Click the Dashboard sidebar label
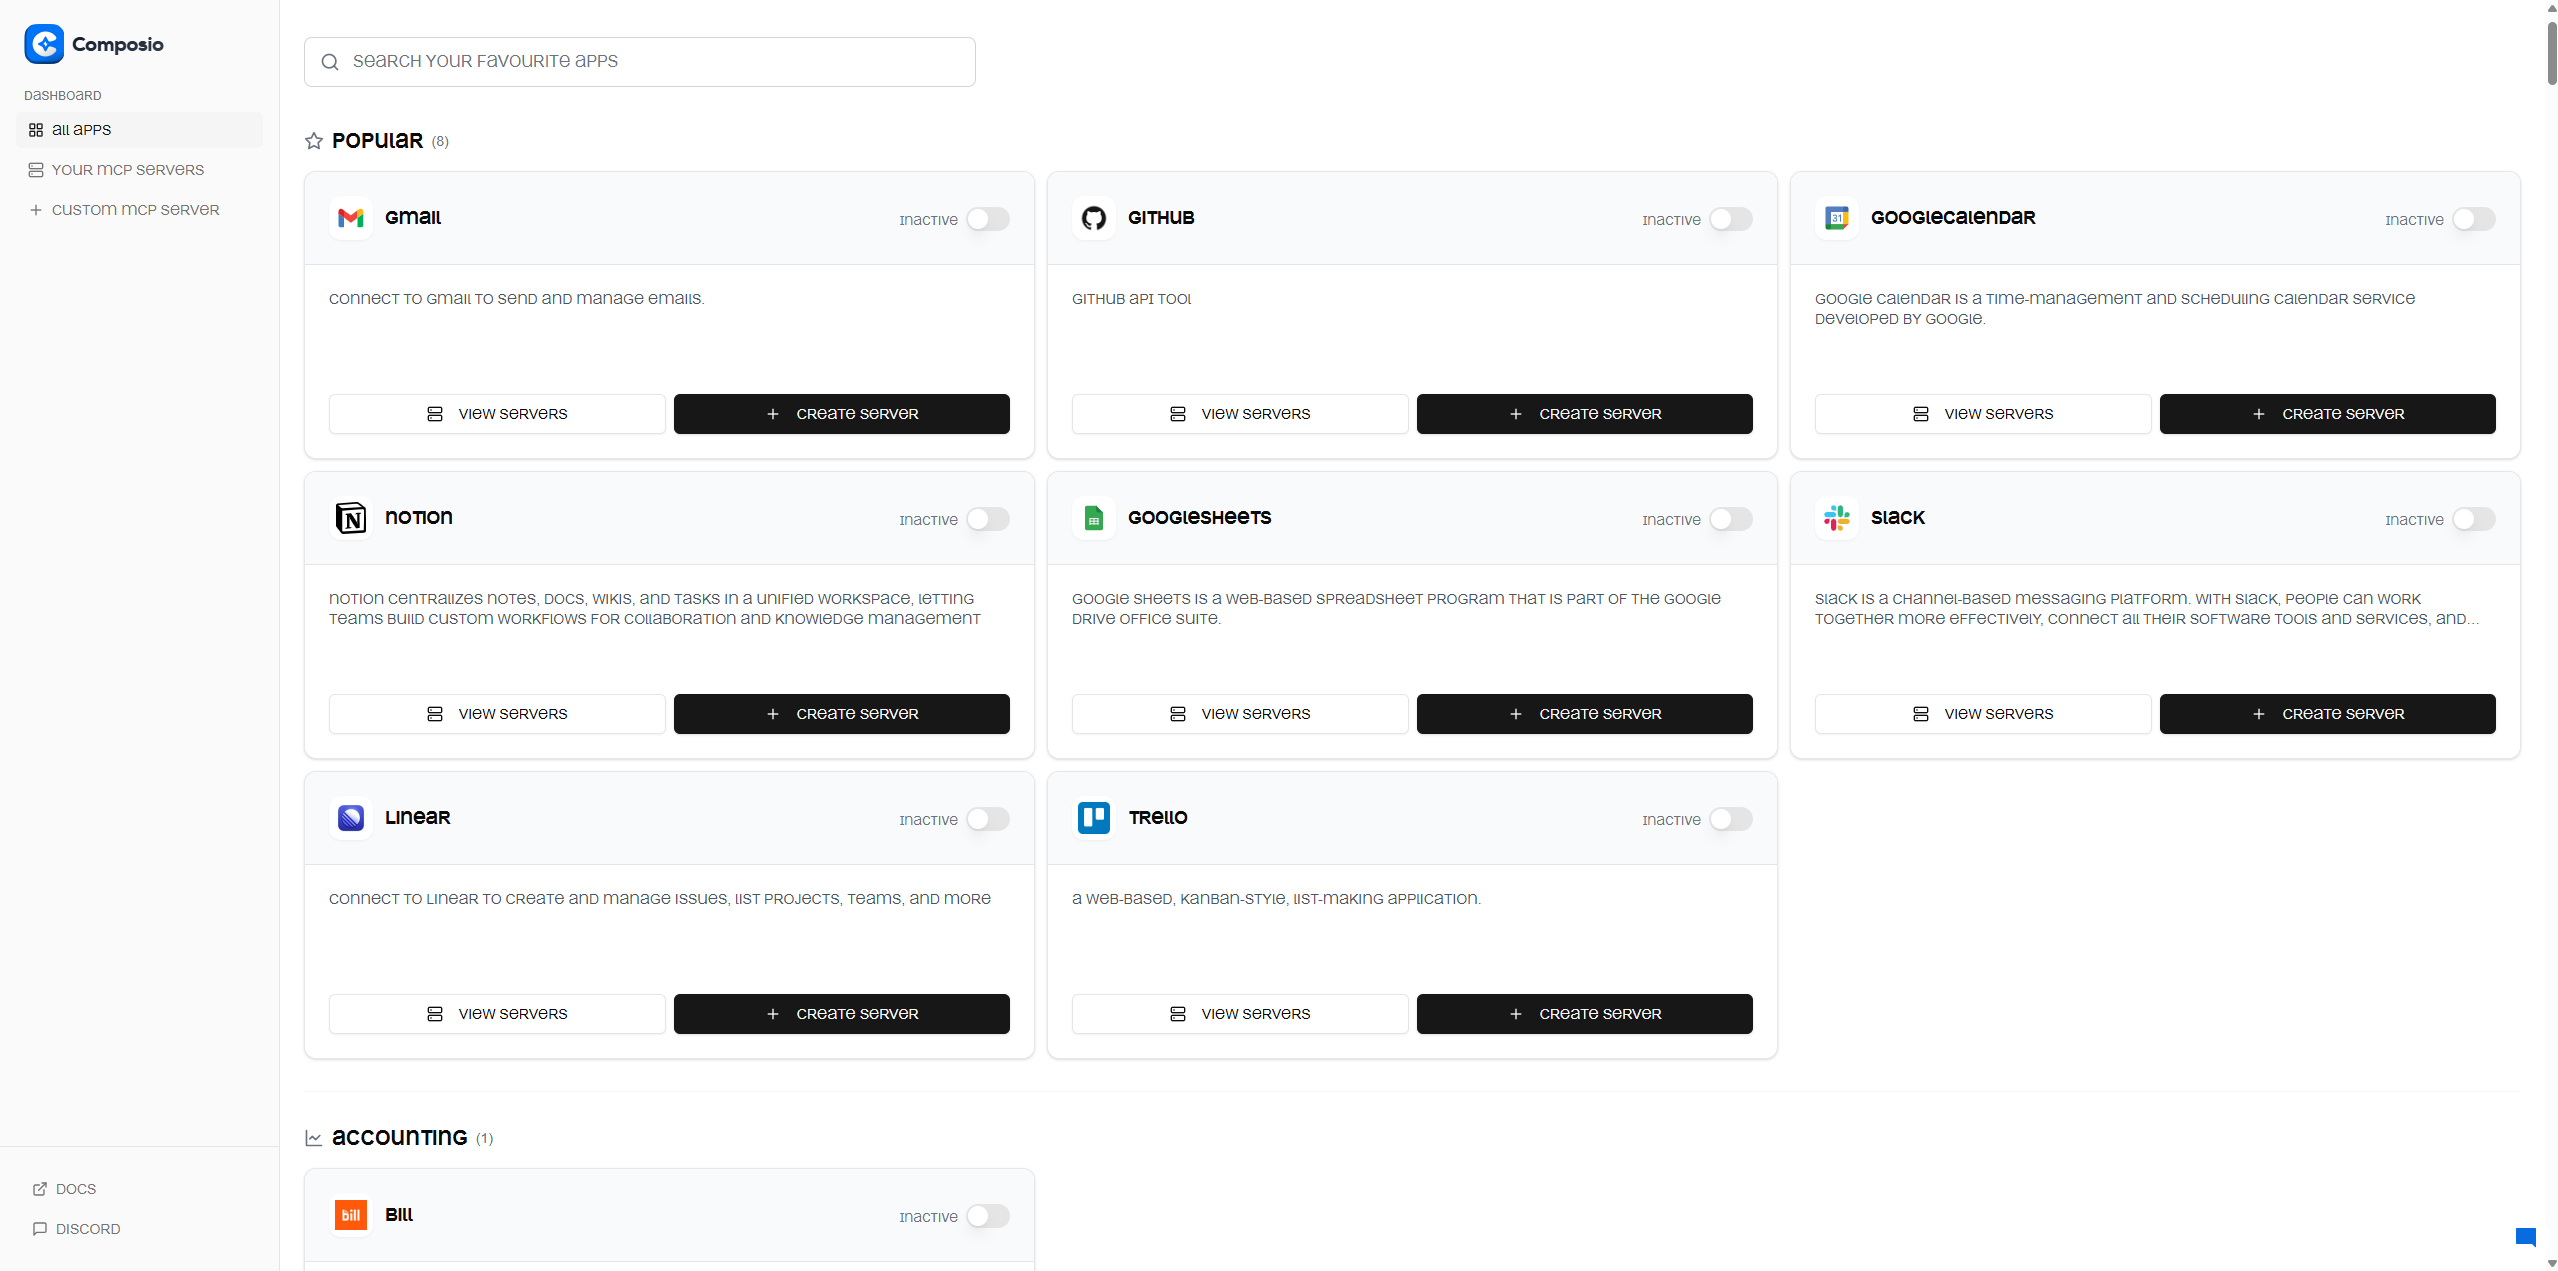This screenshot has height=1271, width=2558. [x=63, y=96]
